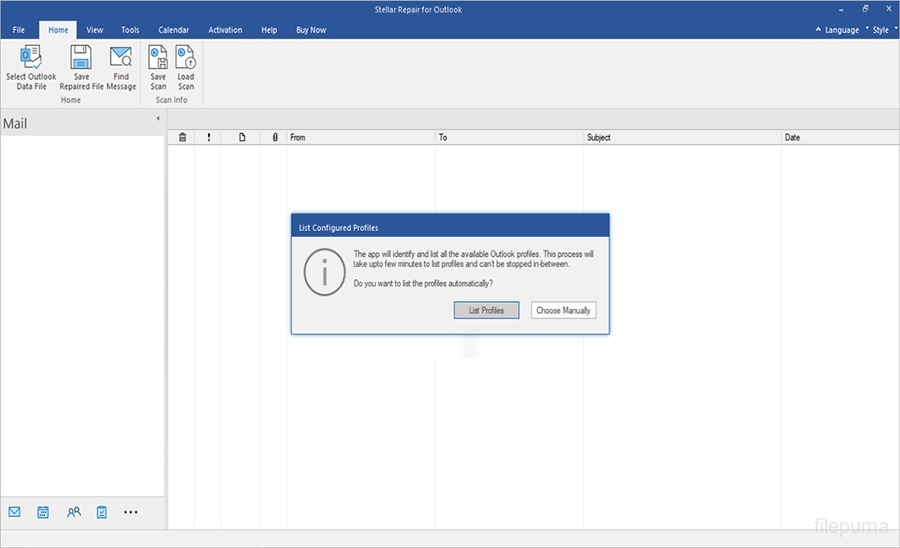
Task: Open the Help ribbon tab
Action: coord(269,30)
